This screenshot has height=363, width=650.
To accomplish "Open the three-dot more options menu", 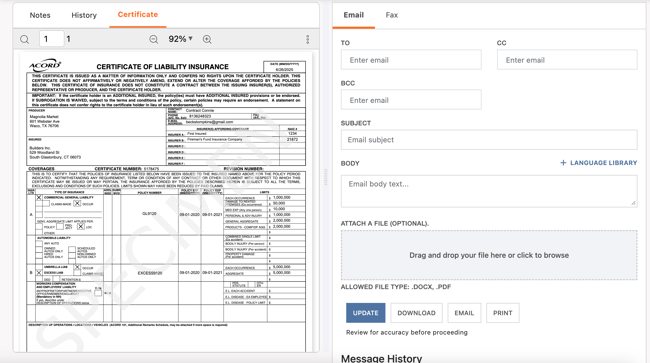I will pyautogui.click(x=308, y=39).
